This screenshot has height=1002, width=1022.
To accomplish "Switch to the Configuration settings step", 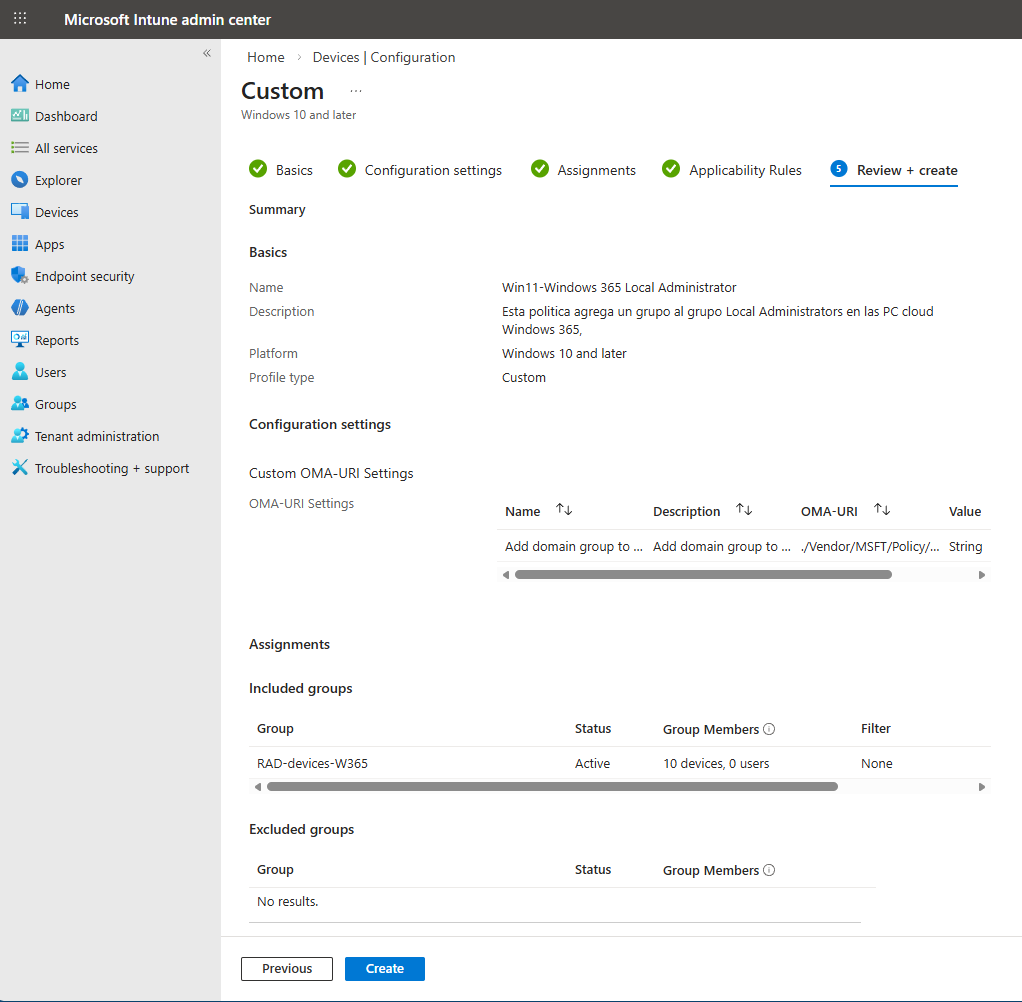I will 433,170.
